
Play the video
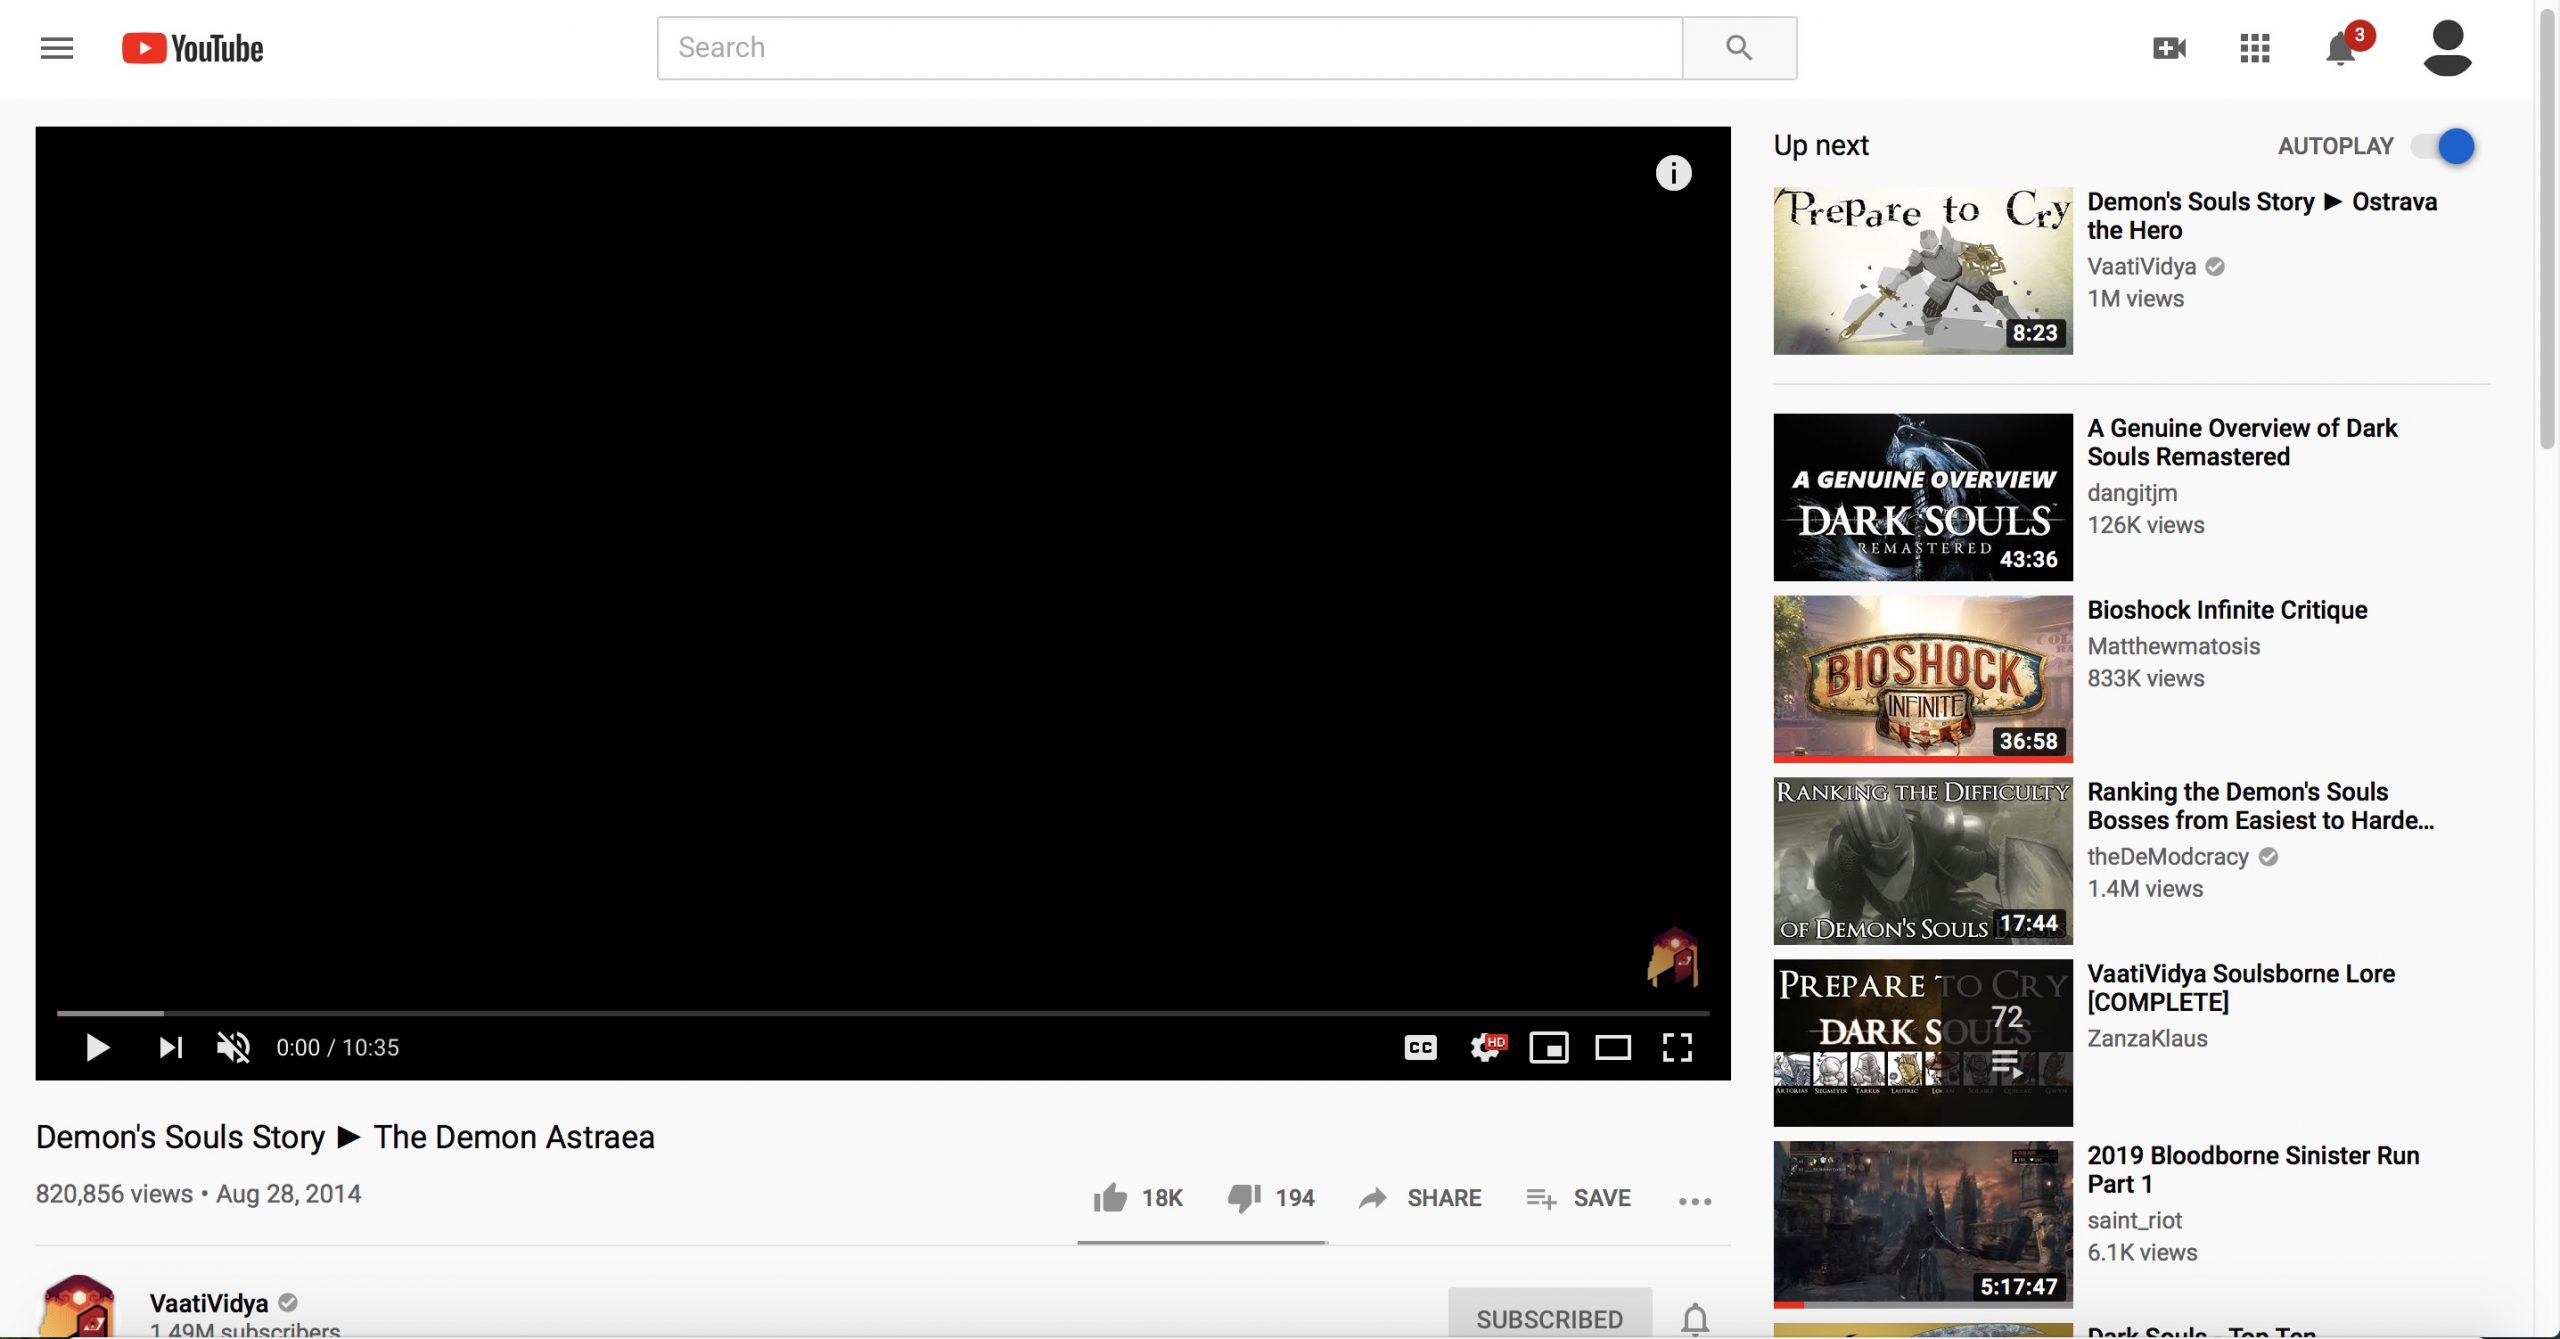point(97,1047)
